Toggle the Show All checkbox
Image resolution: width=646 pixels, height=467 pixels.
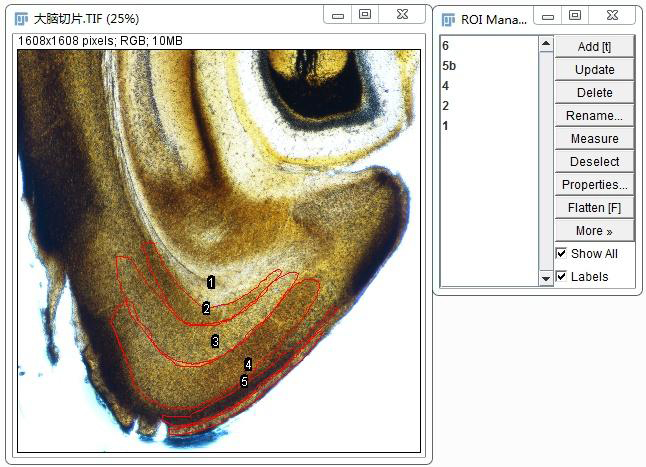(561, 254)
